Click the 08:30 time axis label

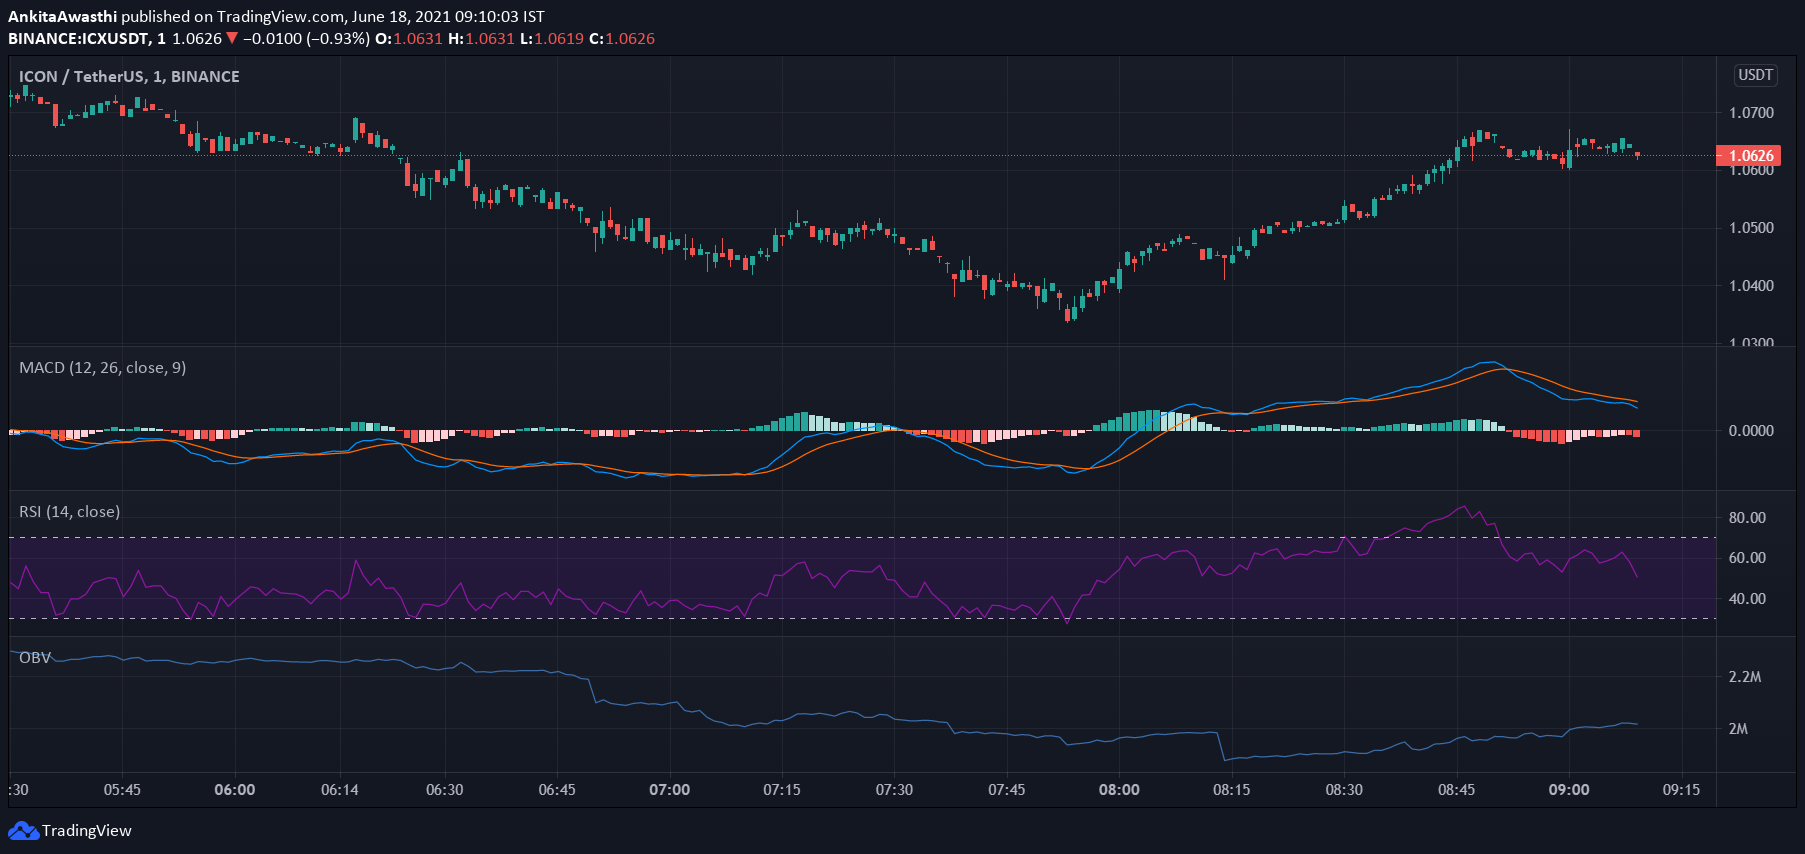pyautogui.click(x=1344, y=790)
